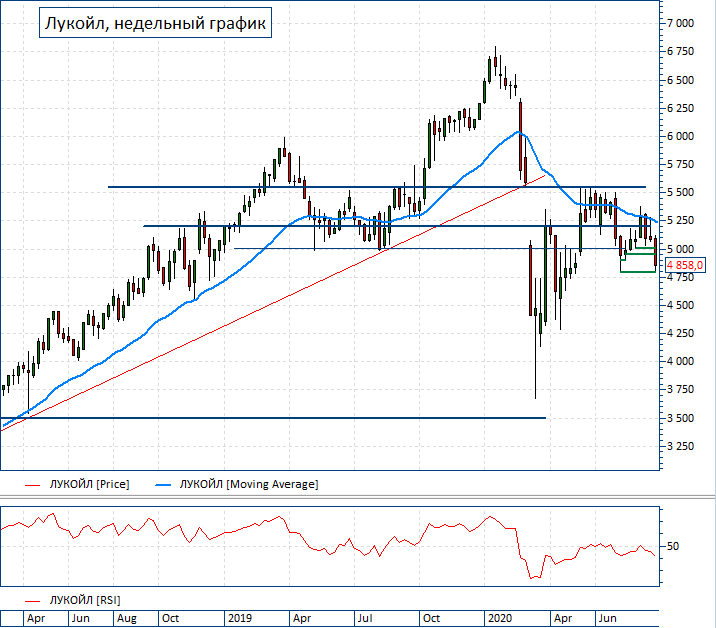Click the first 'Apr' label on the time axis
The height and width of the screenshot is (628, 716).
(36, 618)
